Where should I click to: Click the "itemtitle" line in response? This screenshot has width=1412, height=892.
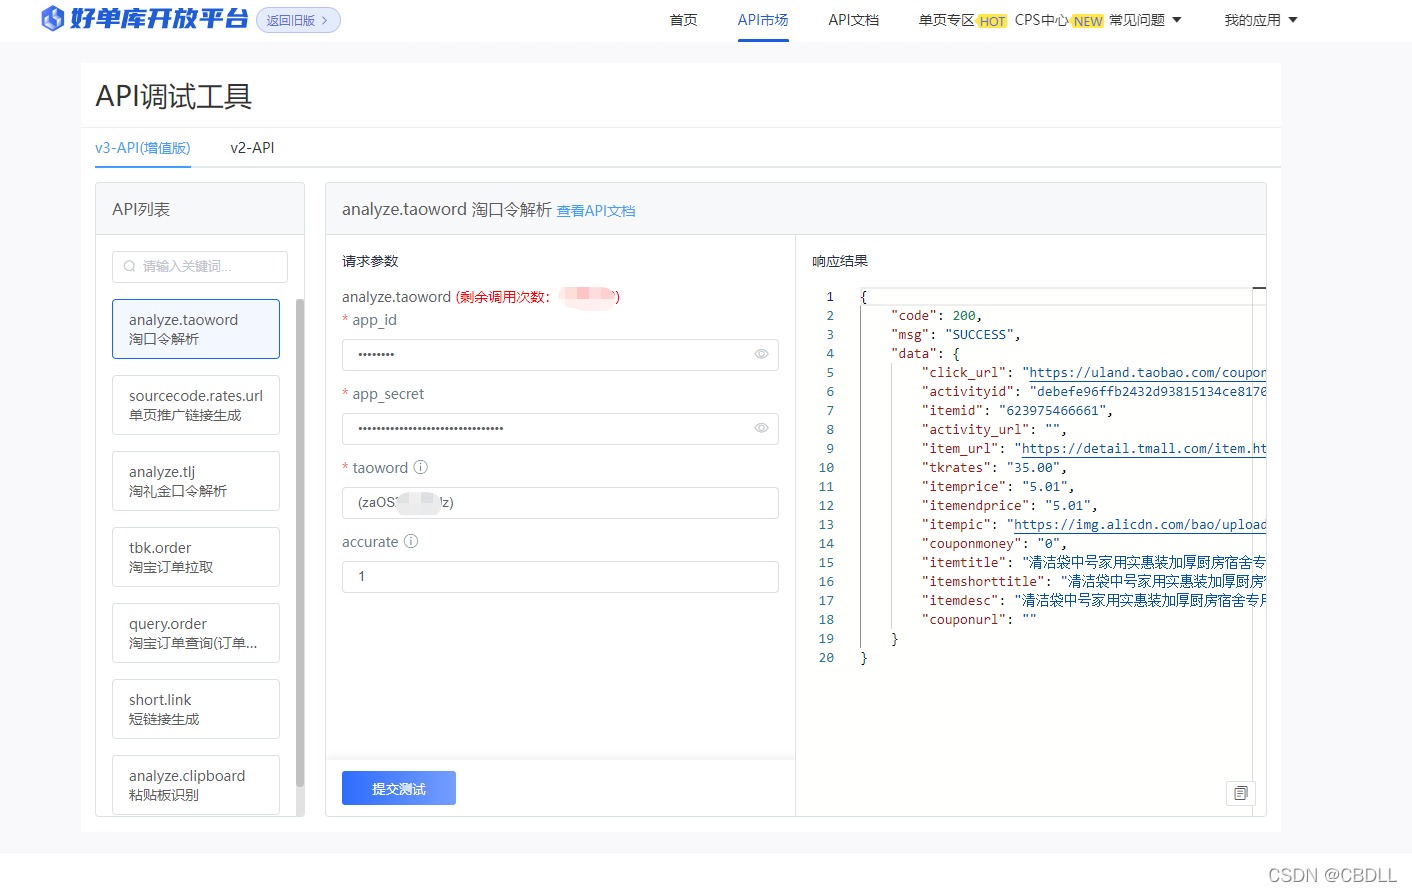pyautogui.click(x=1093, y=563)
